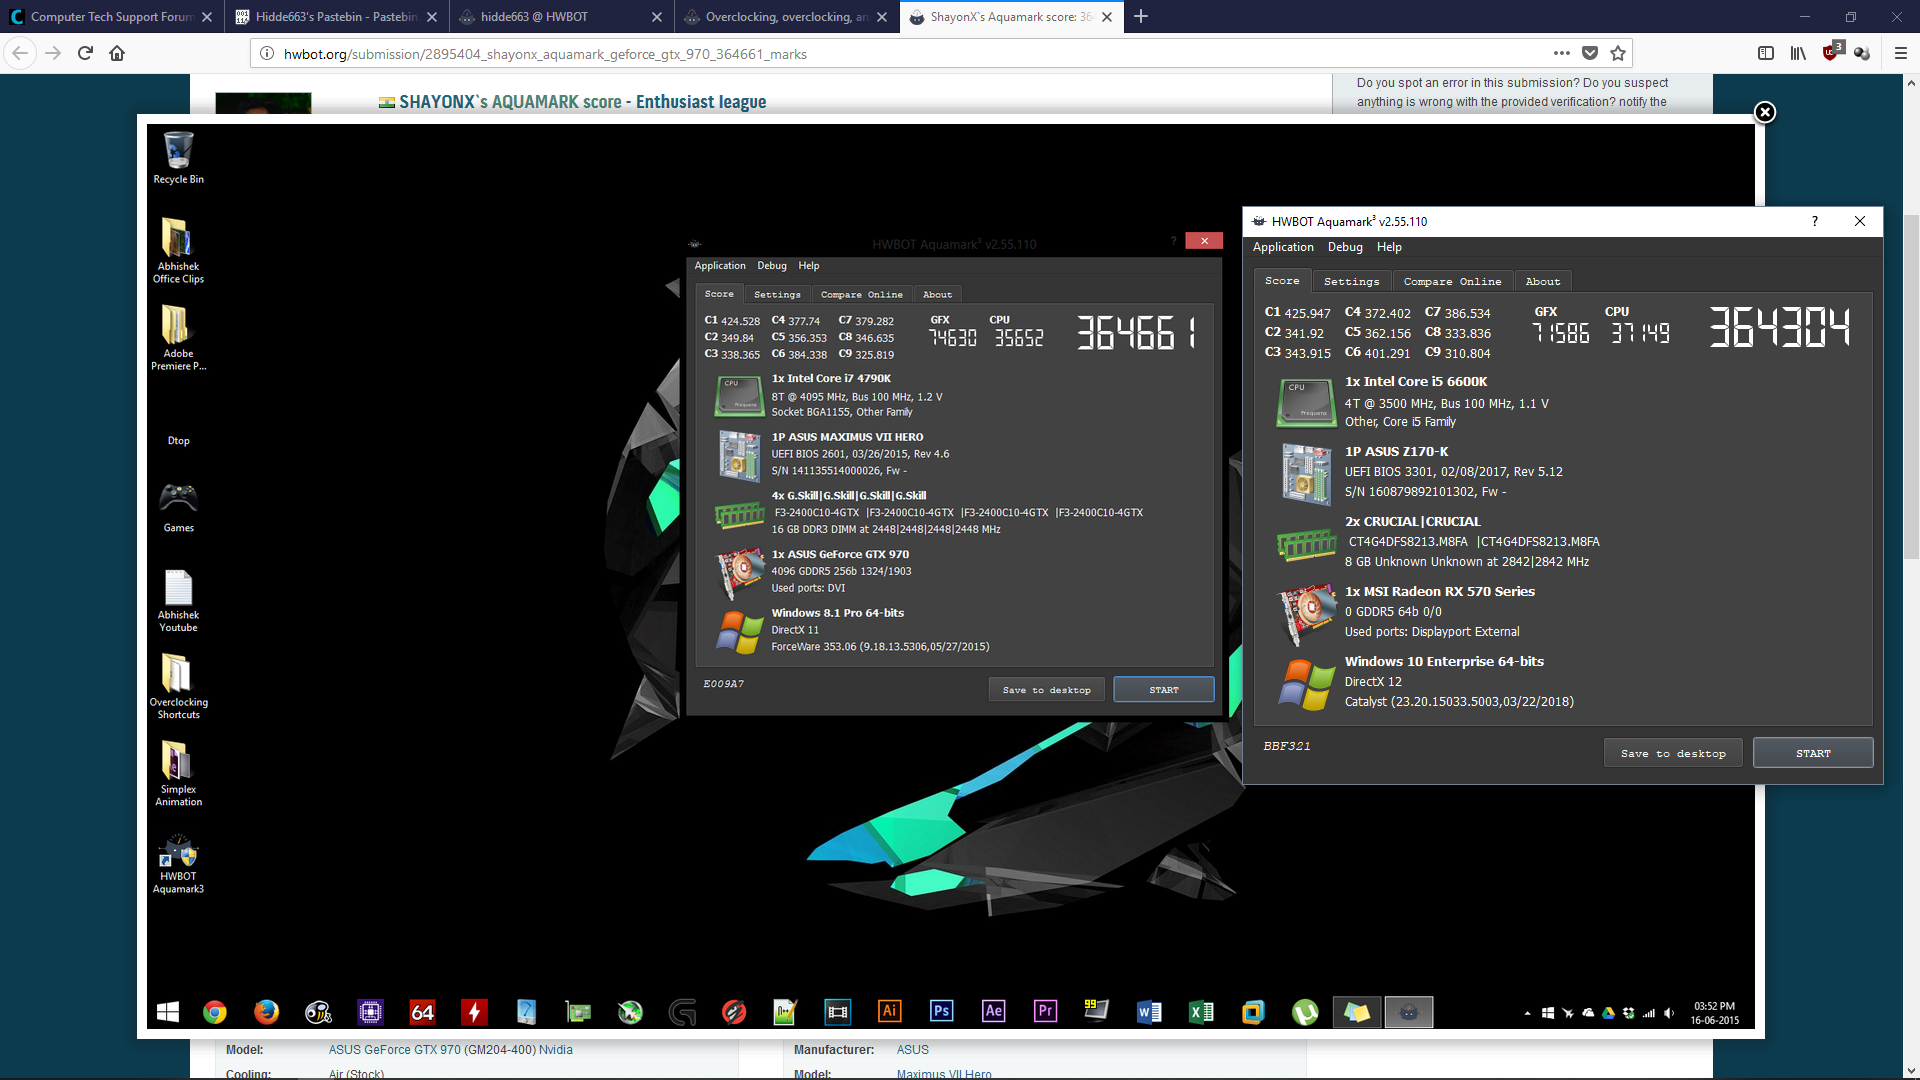The height and width of the screenshot is (1080, 1920).
Task: Click the question mark help button in Aquamark title bar
Action: click(x=1814, y=221)
